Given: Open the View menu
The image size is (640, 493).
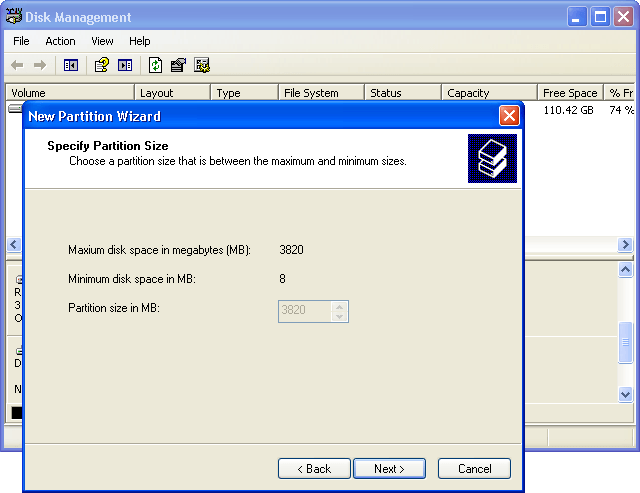Looking at the screenshot, I should coord(102,41).
